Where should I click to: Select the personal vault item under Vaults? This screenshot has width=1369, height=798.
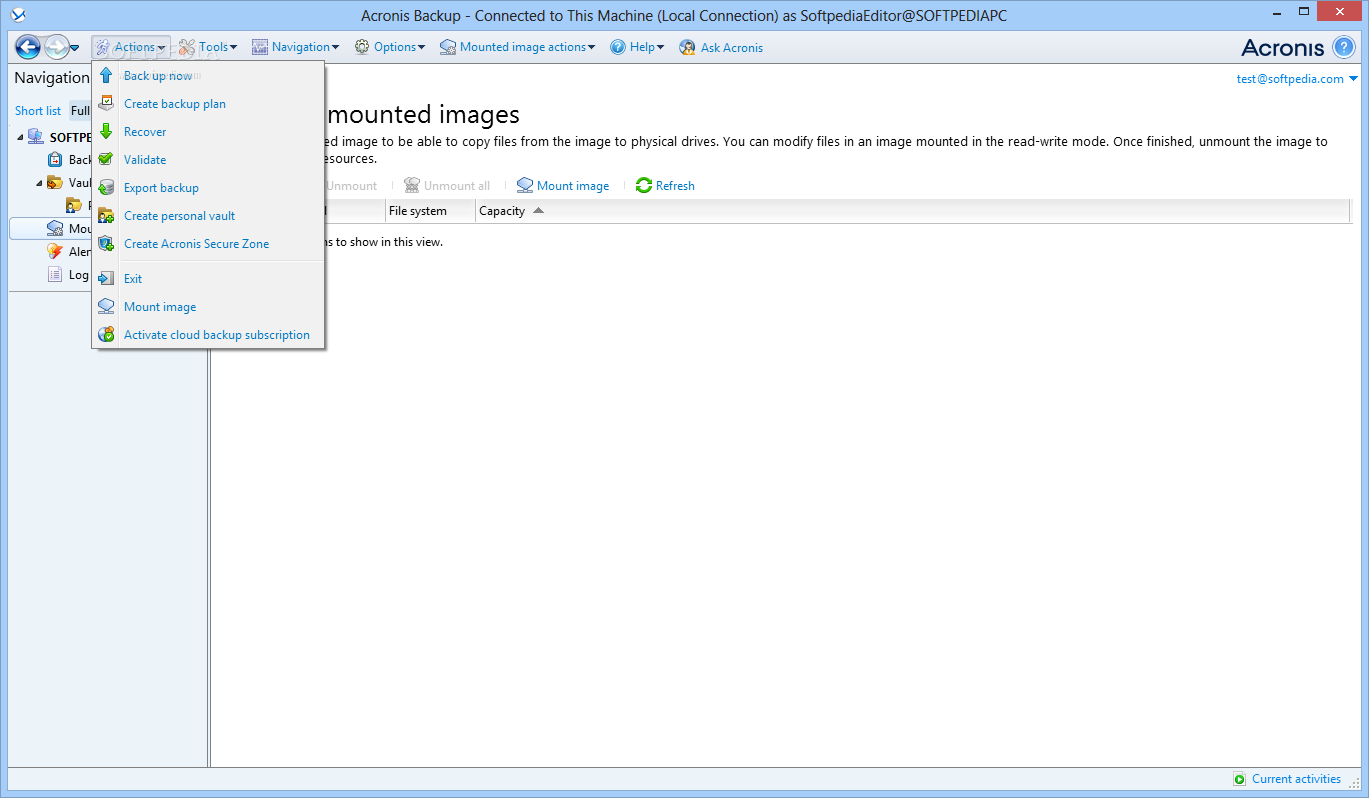tap(79, 206)
